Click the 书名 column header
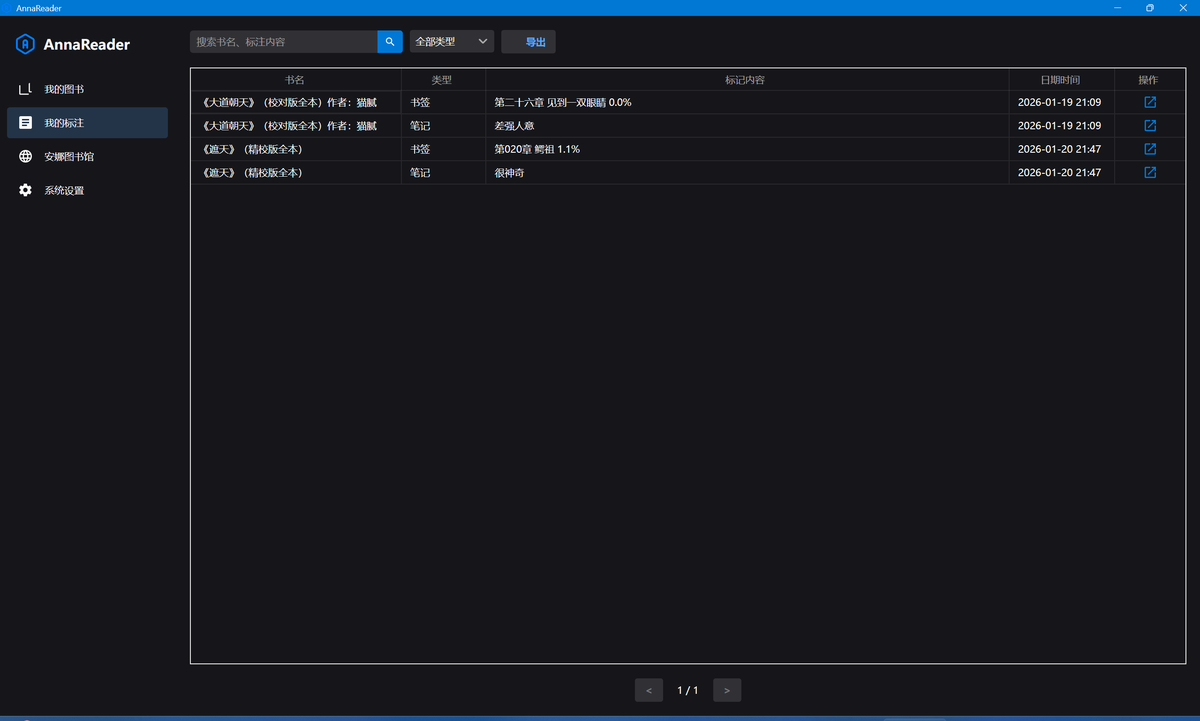 [295, 80]
